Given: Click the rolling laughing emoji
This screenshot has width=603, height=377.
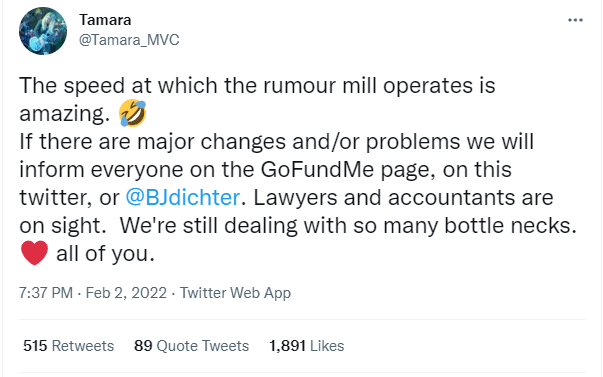Looking at the screenshot, I should [132, 113].
